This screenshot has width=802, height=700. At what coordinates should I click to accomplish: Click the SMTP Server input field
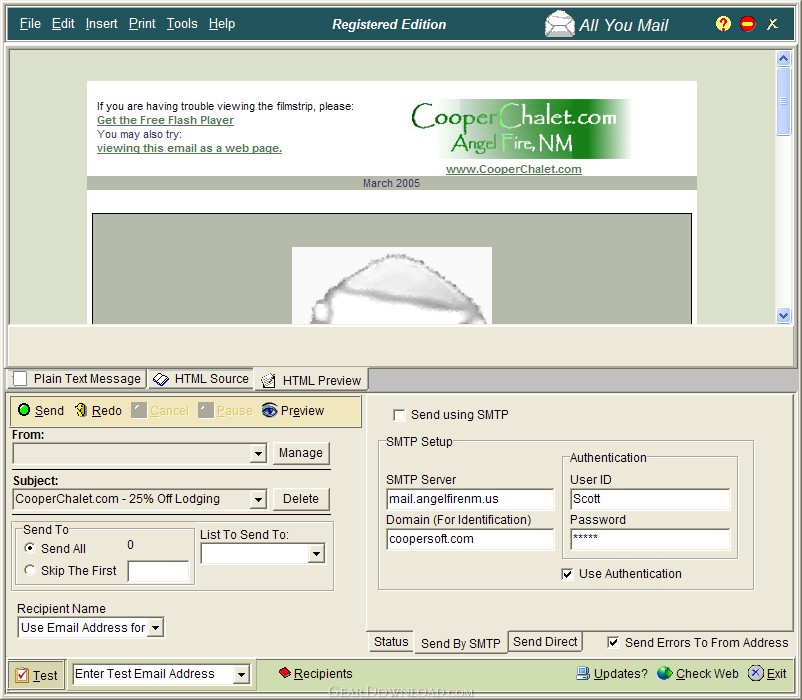click(x=470, y=499)
